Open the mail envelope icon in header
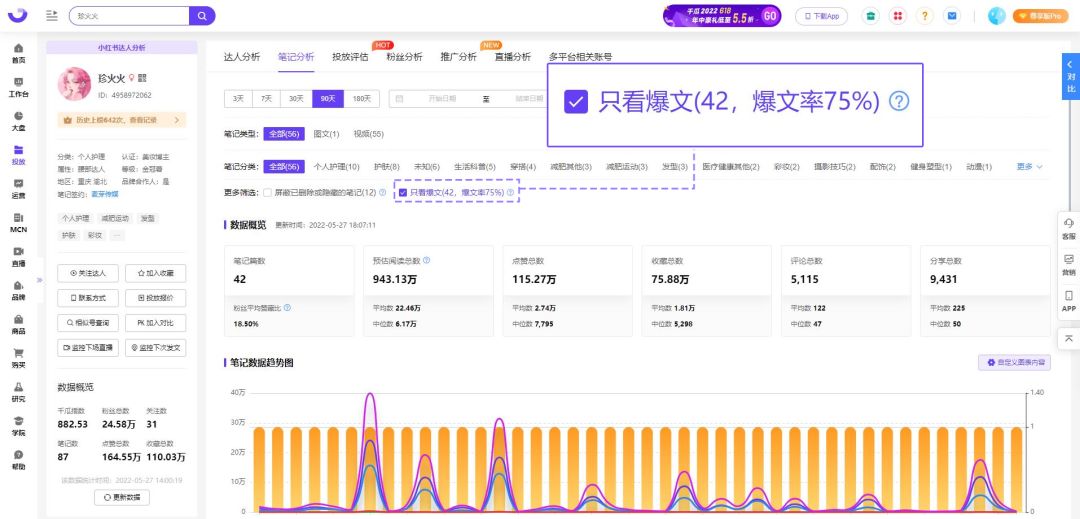The image size is (1080, 519). tap(951, 16)
